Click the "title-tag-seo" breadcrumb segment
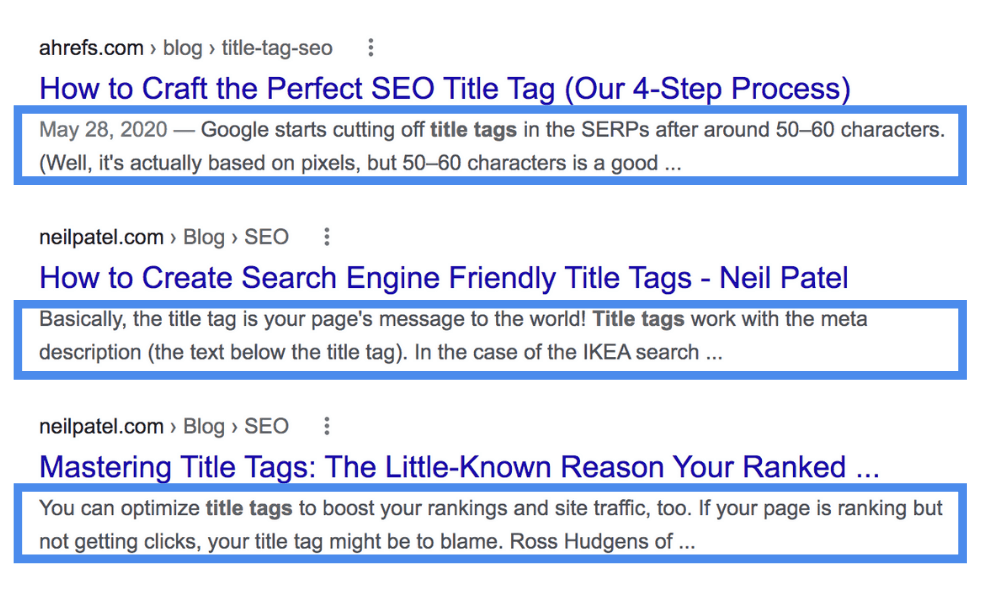The image size is (1000, 600). click(277, 48)
